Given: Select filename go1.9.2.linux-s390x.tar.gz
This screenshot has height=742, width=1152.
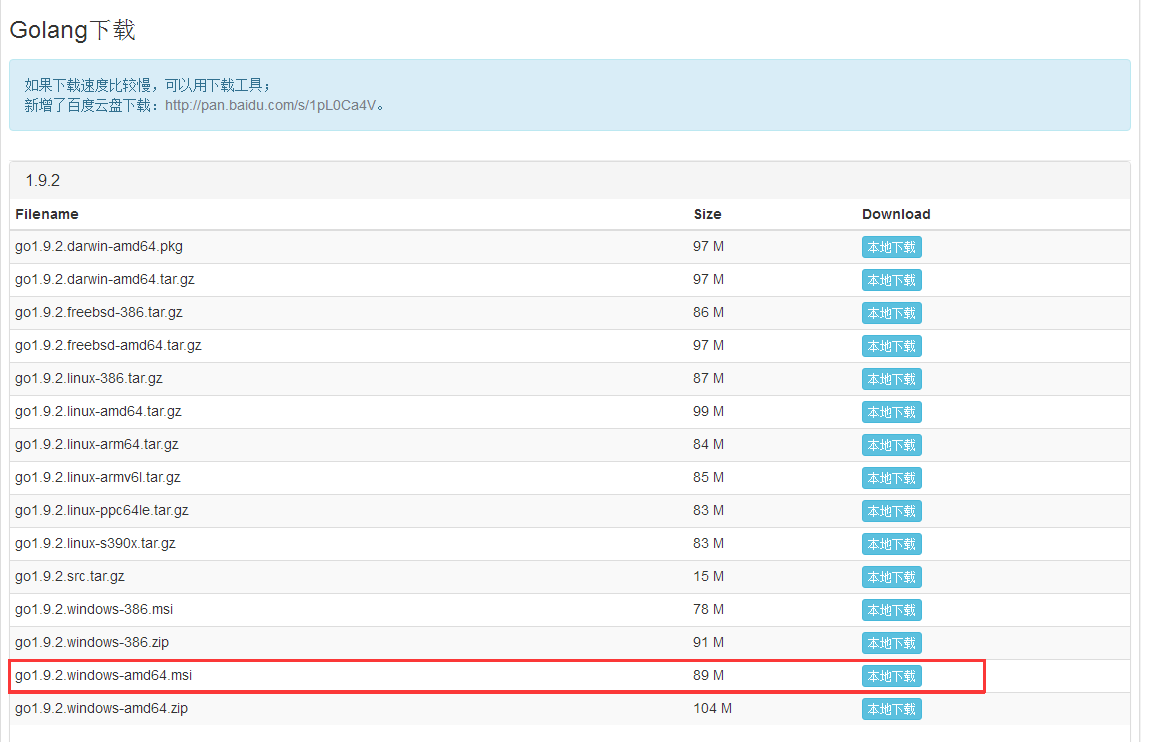Looking at the screenshot, I should pyautogui.click(x=96, y=544).
